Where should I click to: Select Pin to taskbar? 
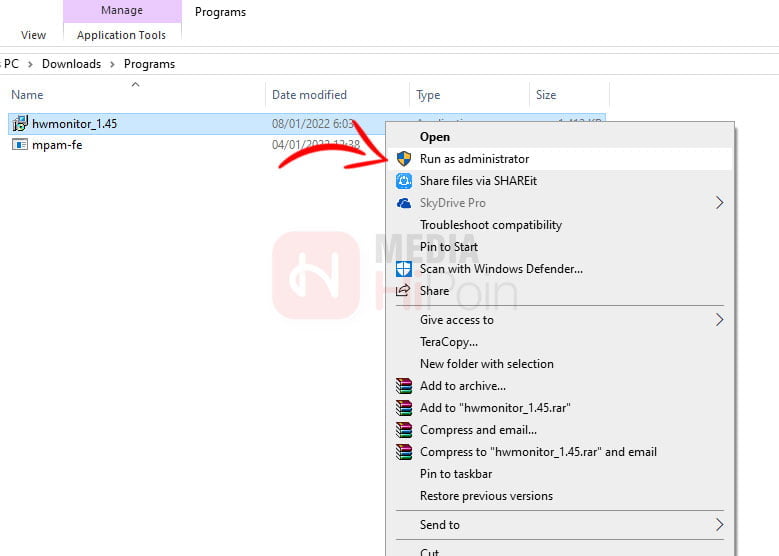pos(560,474)
